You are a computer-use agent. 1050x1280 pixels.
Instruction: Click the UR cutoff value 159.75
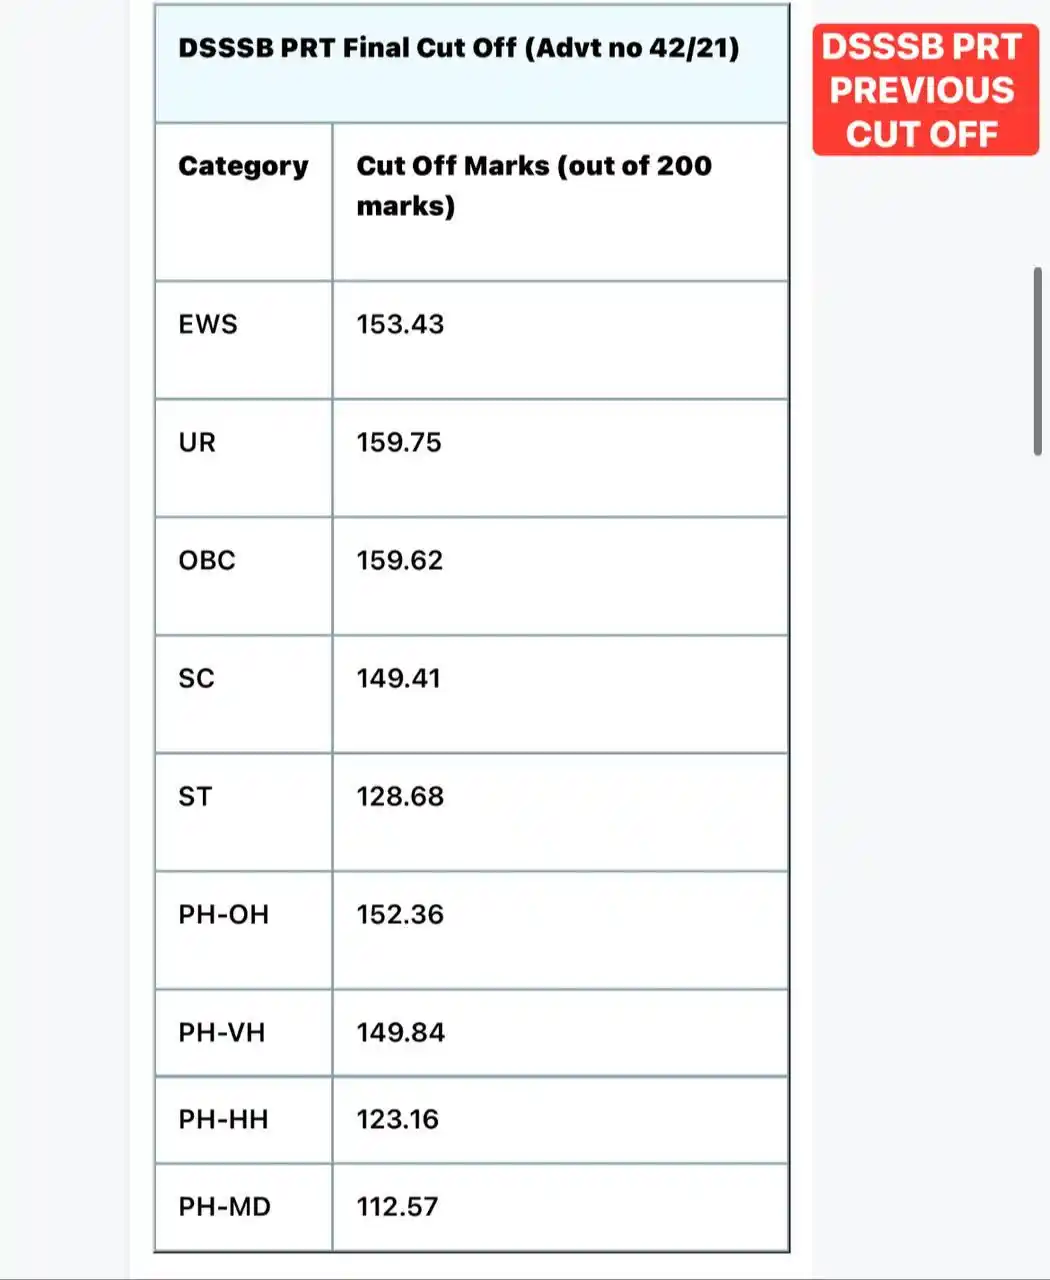399,442
